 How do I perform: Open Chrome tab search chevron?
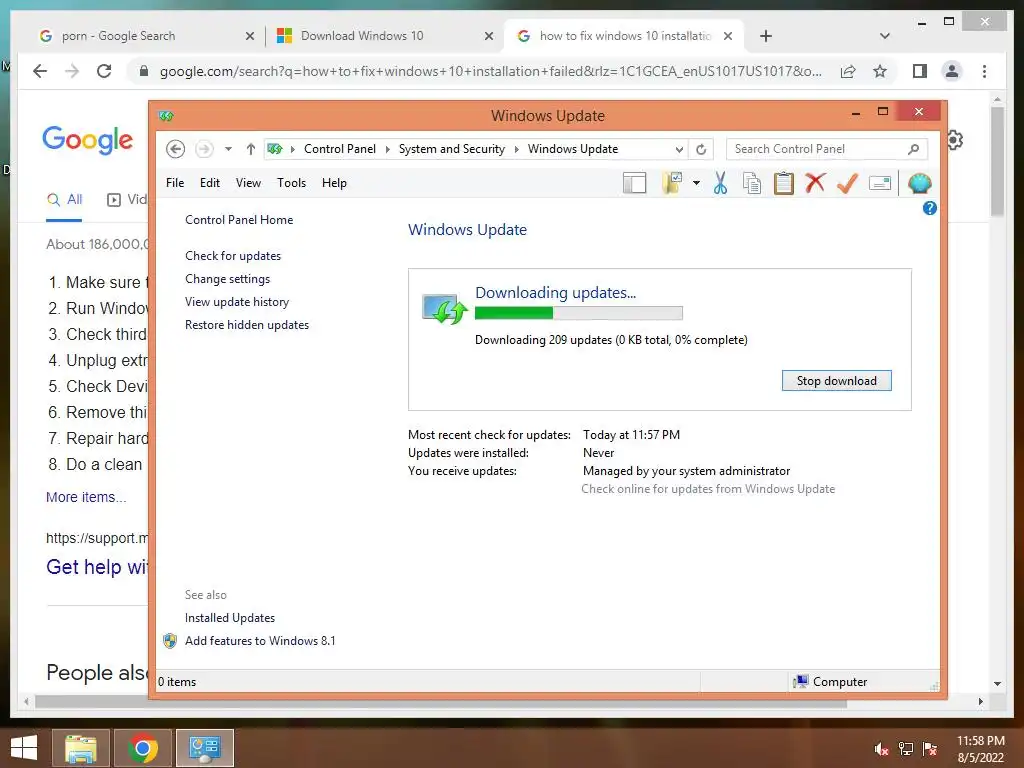pyautogui.click(x=885, y=36)
